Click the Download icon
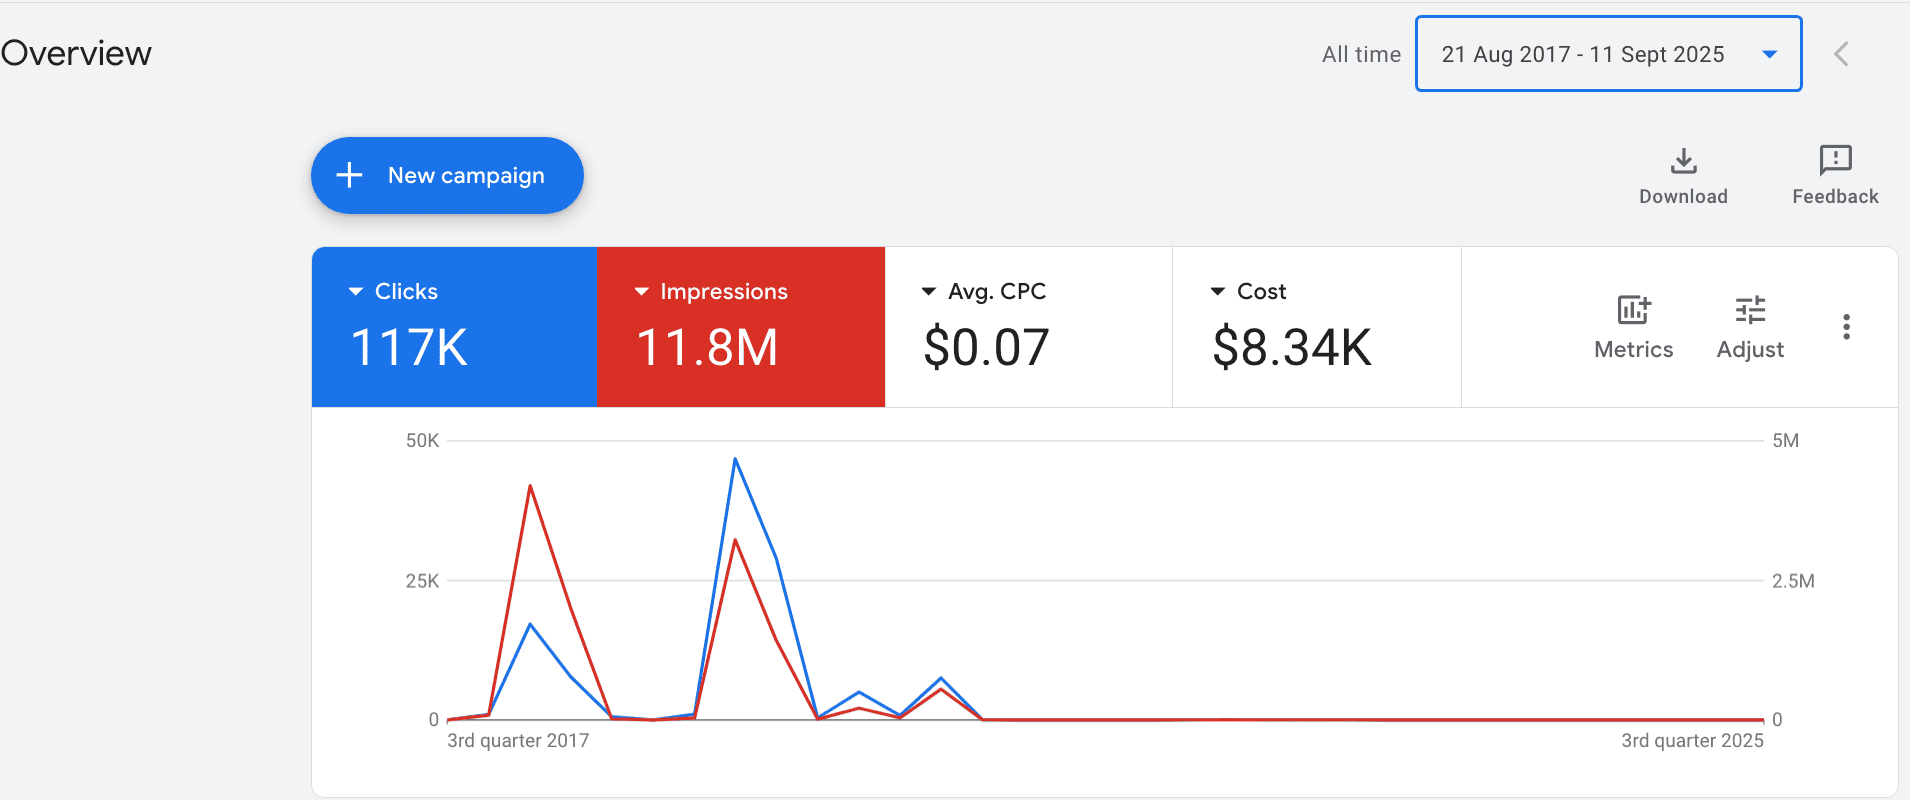Image resolution: width=1910 pixels, height=800 pixels. pyautogui.click(x=1684, y=161)
